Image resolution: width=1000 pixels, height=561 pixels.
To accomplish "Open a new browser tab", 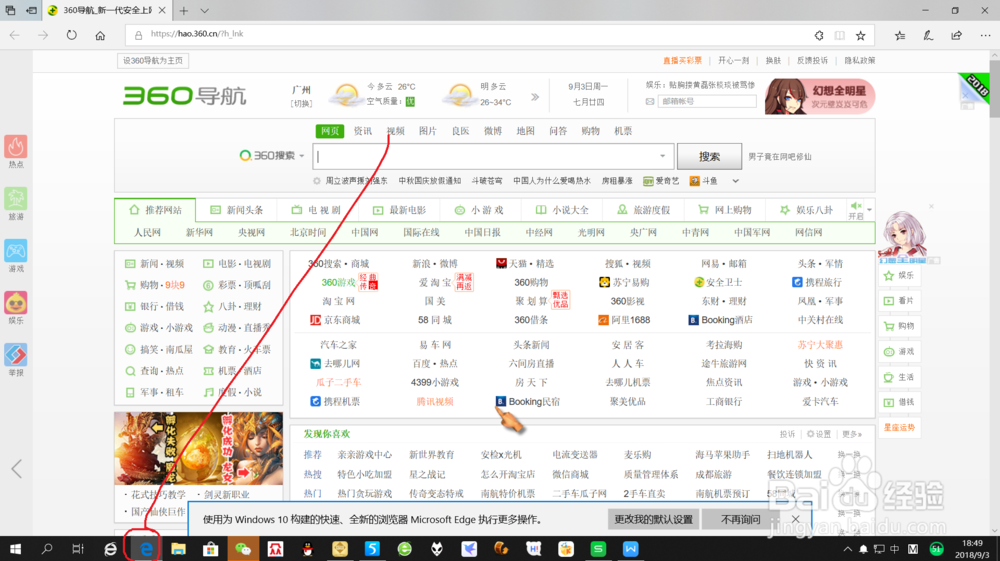I will (x=184, y=10).
